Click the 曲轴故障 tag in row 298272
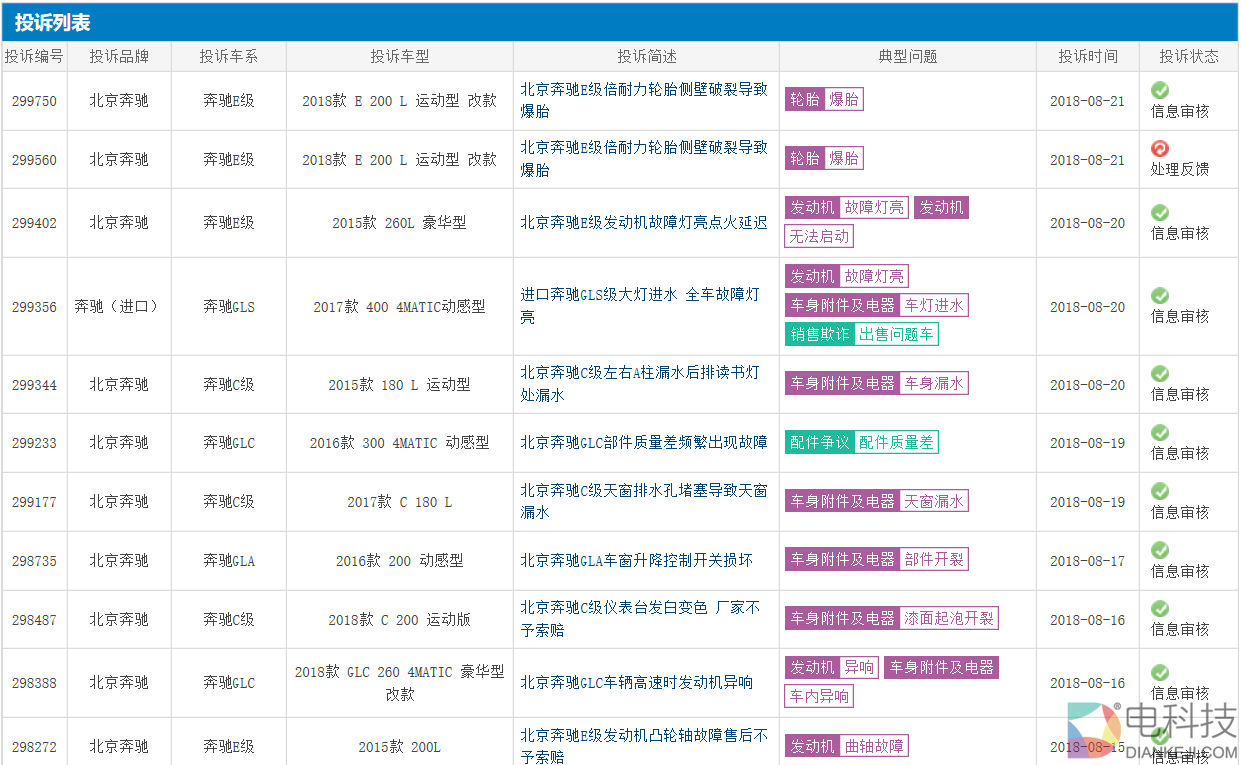Viewport: 1241px width, 765px height. (874, 746)
